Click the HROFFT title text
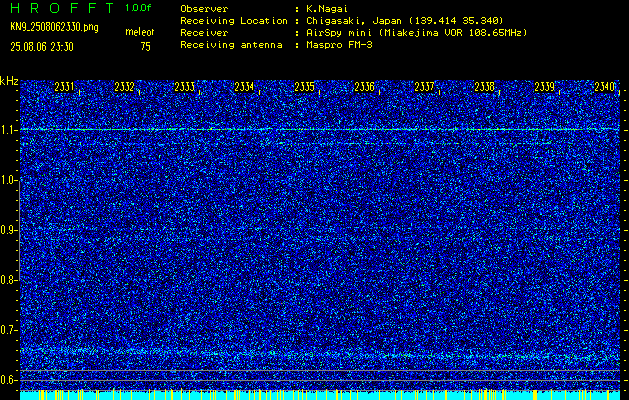The image size is (629, 400). tap(62, 8)
